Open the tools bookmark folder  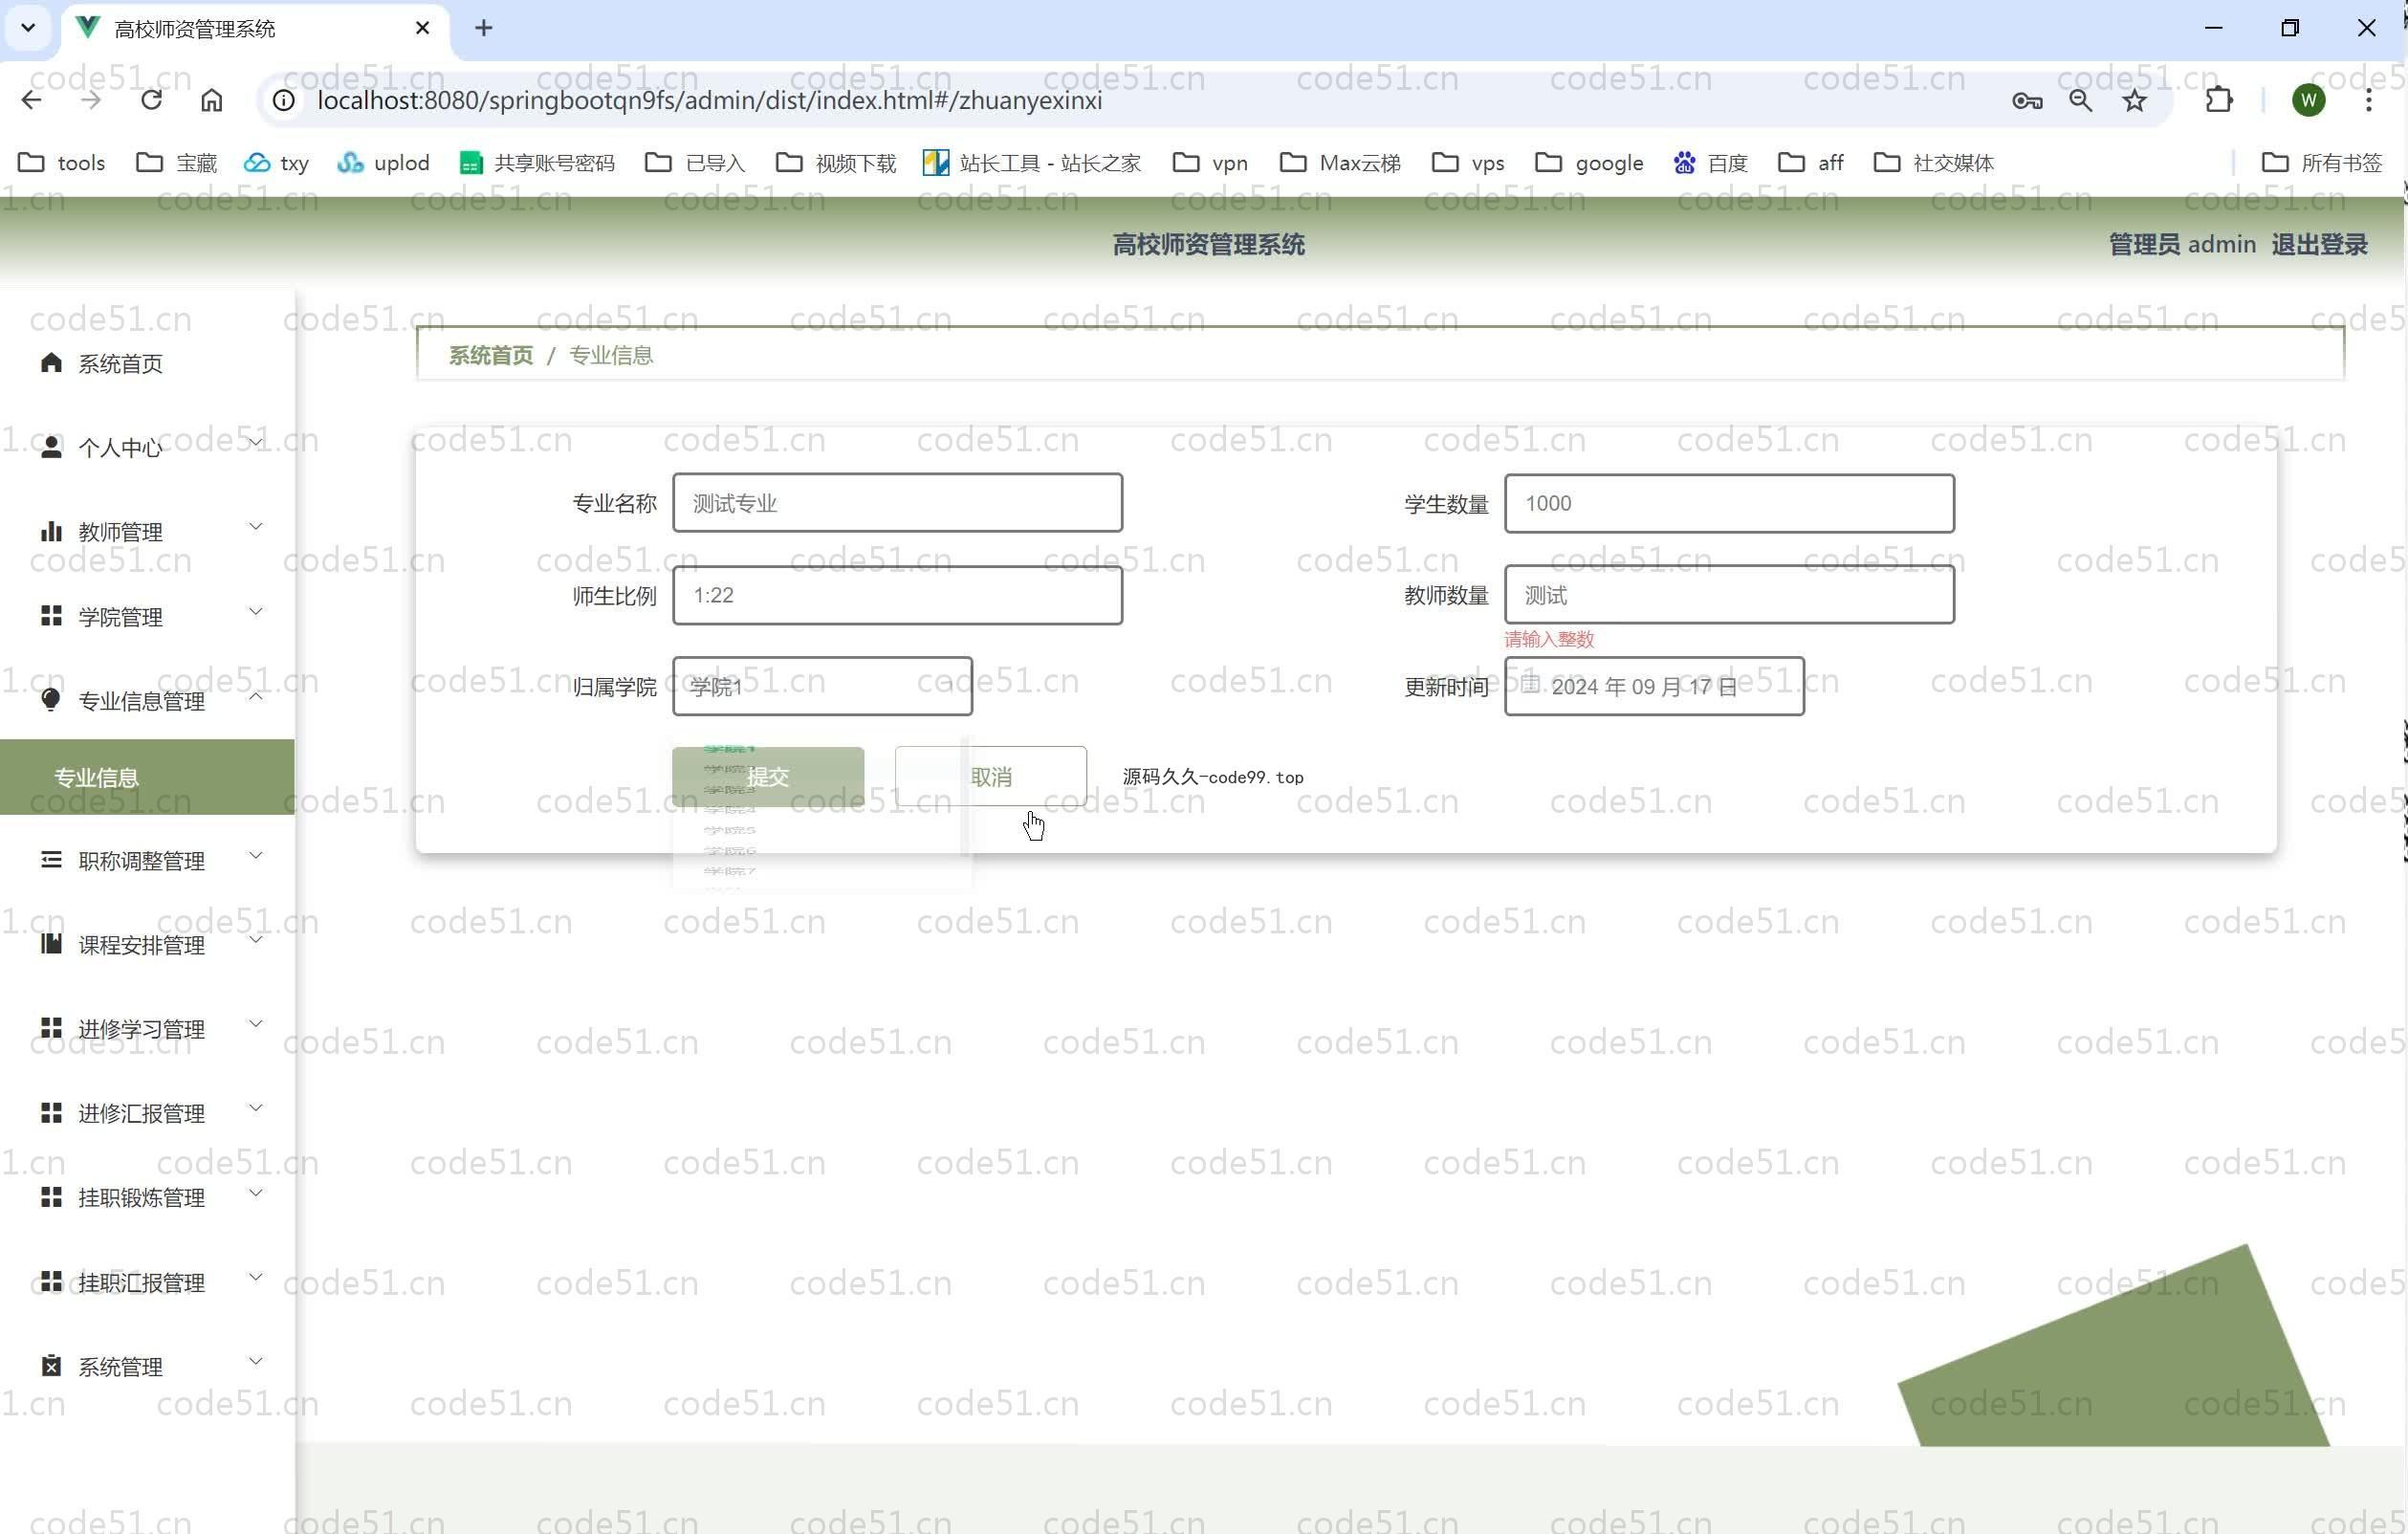click(62, 162)
